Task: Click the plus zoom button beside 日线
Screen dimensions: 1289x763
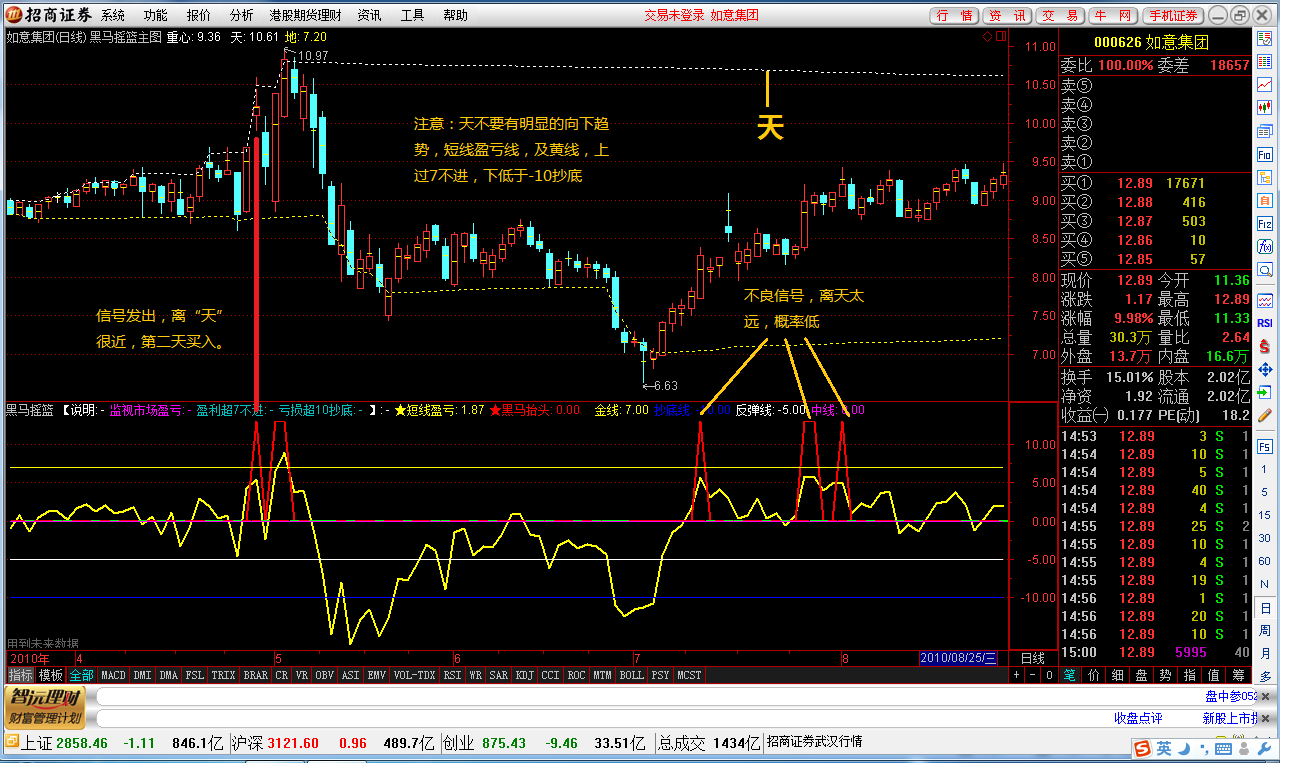Action: click(1016, 675)
